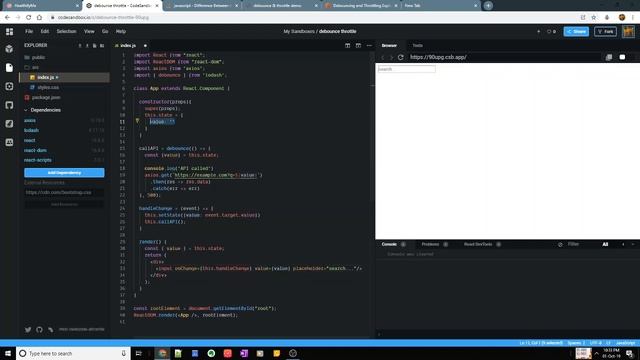Viewport: 640px width, 360px height.
Task: Open the File menu
Action: click(29, 31)
